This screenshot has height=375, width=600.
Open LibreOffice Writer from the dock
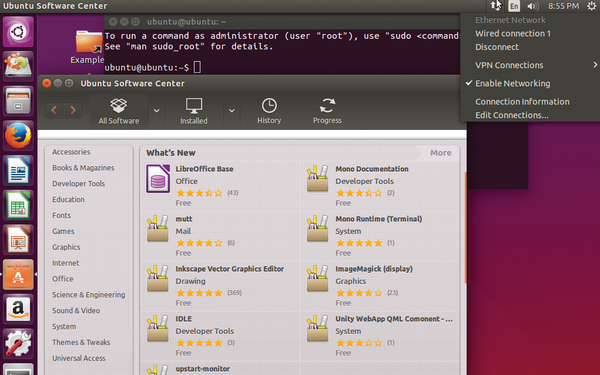[x=18, y=170]
